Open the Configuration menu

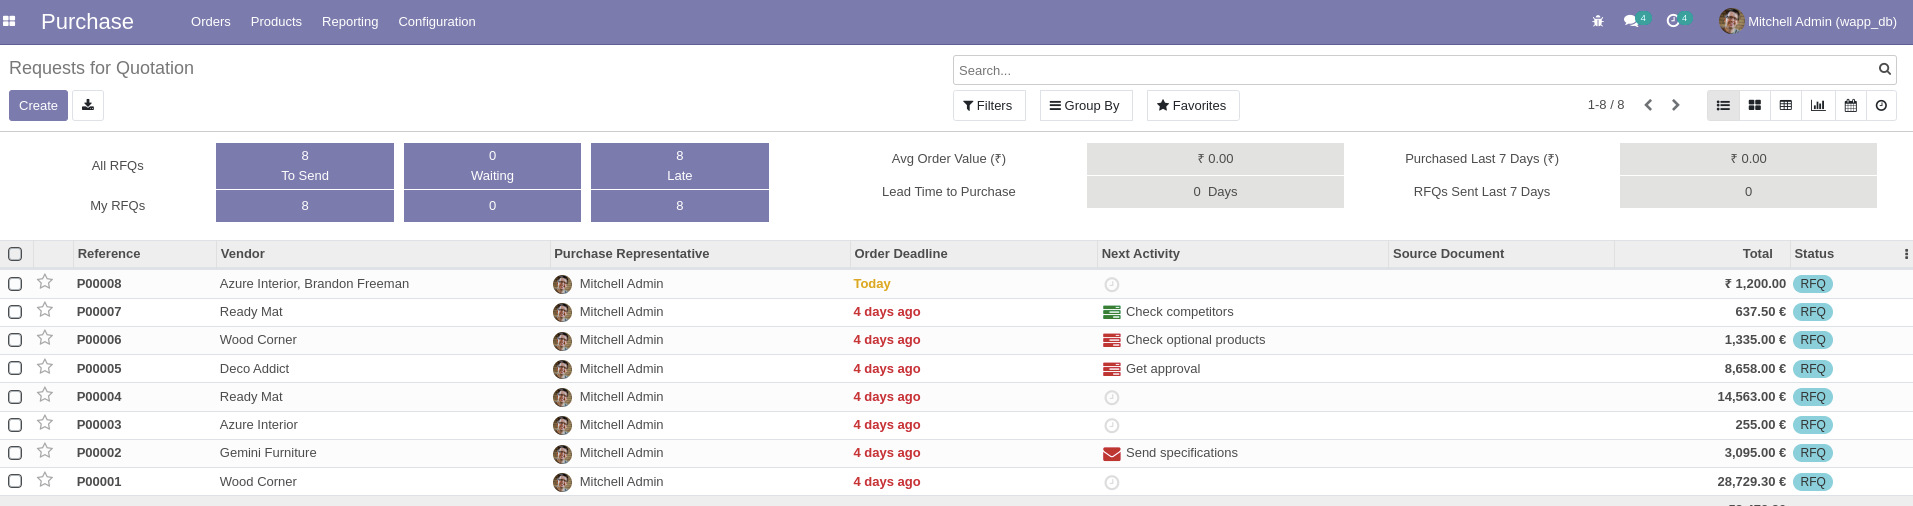[436, 21]
